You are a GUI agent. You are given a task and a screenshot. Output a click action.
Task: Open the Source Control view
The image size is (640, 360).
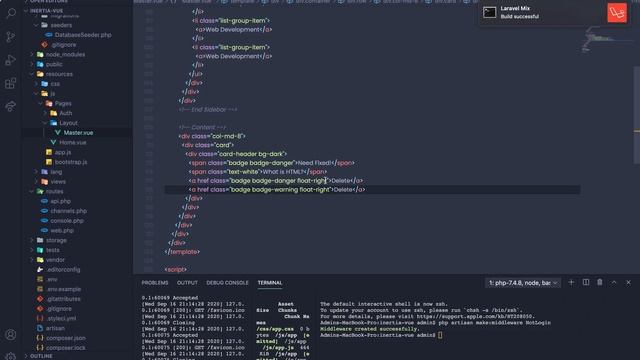[x=11, y=37]
